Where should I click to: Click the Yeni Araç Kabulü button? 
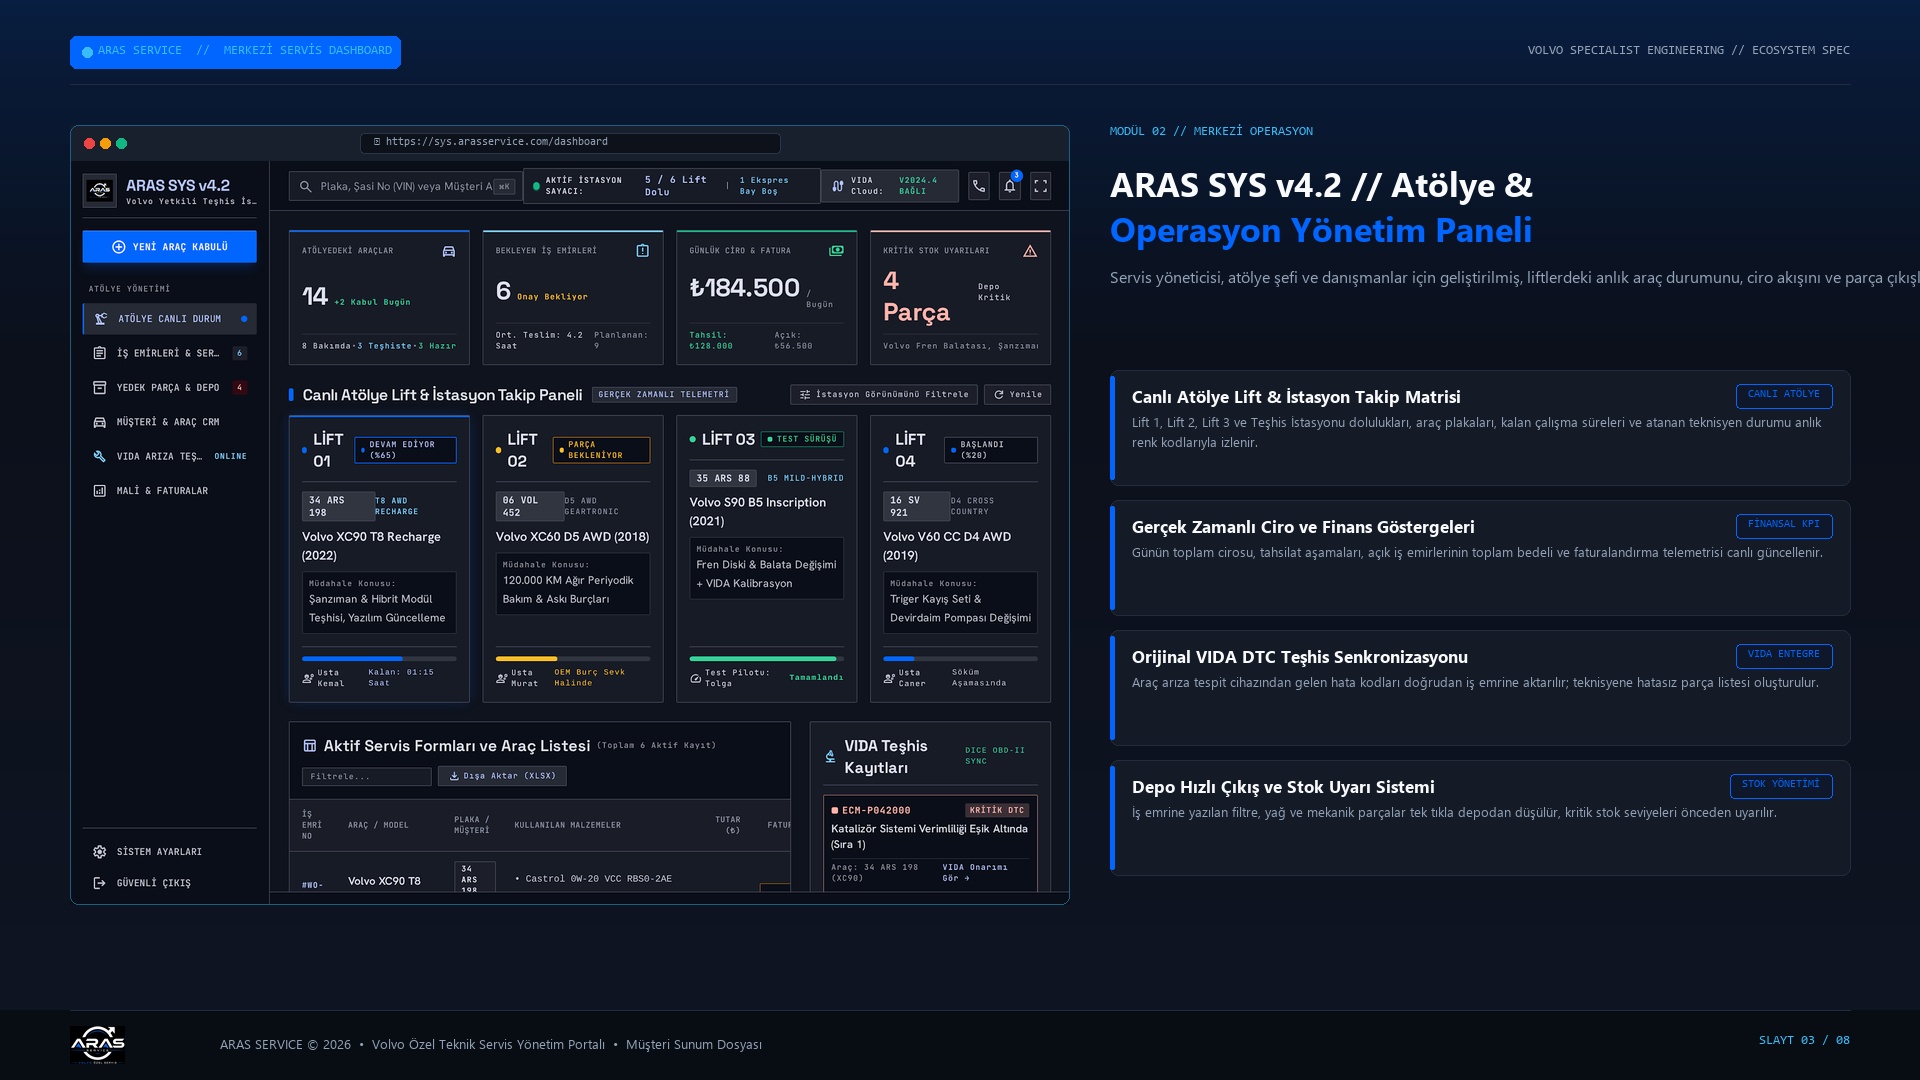pos(170,247)
